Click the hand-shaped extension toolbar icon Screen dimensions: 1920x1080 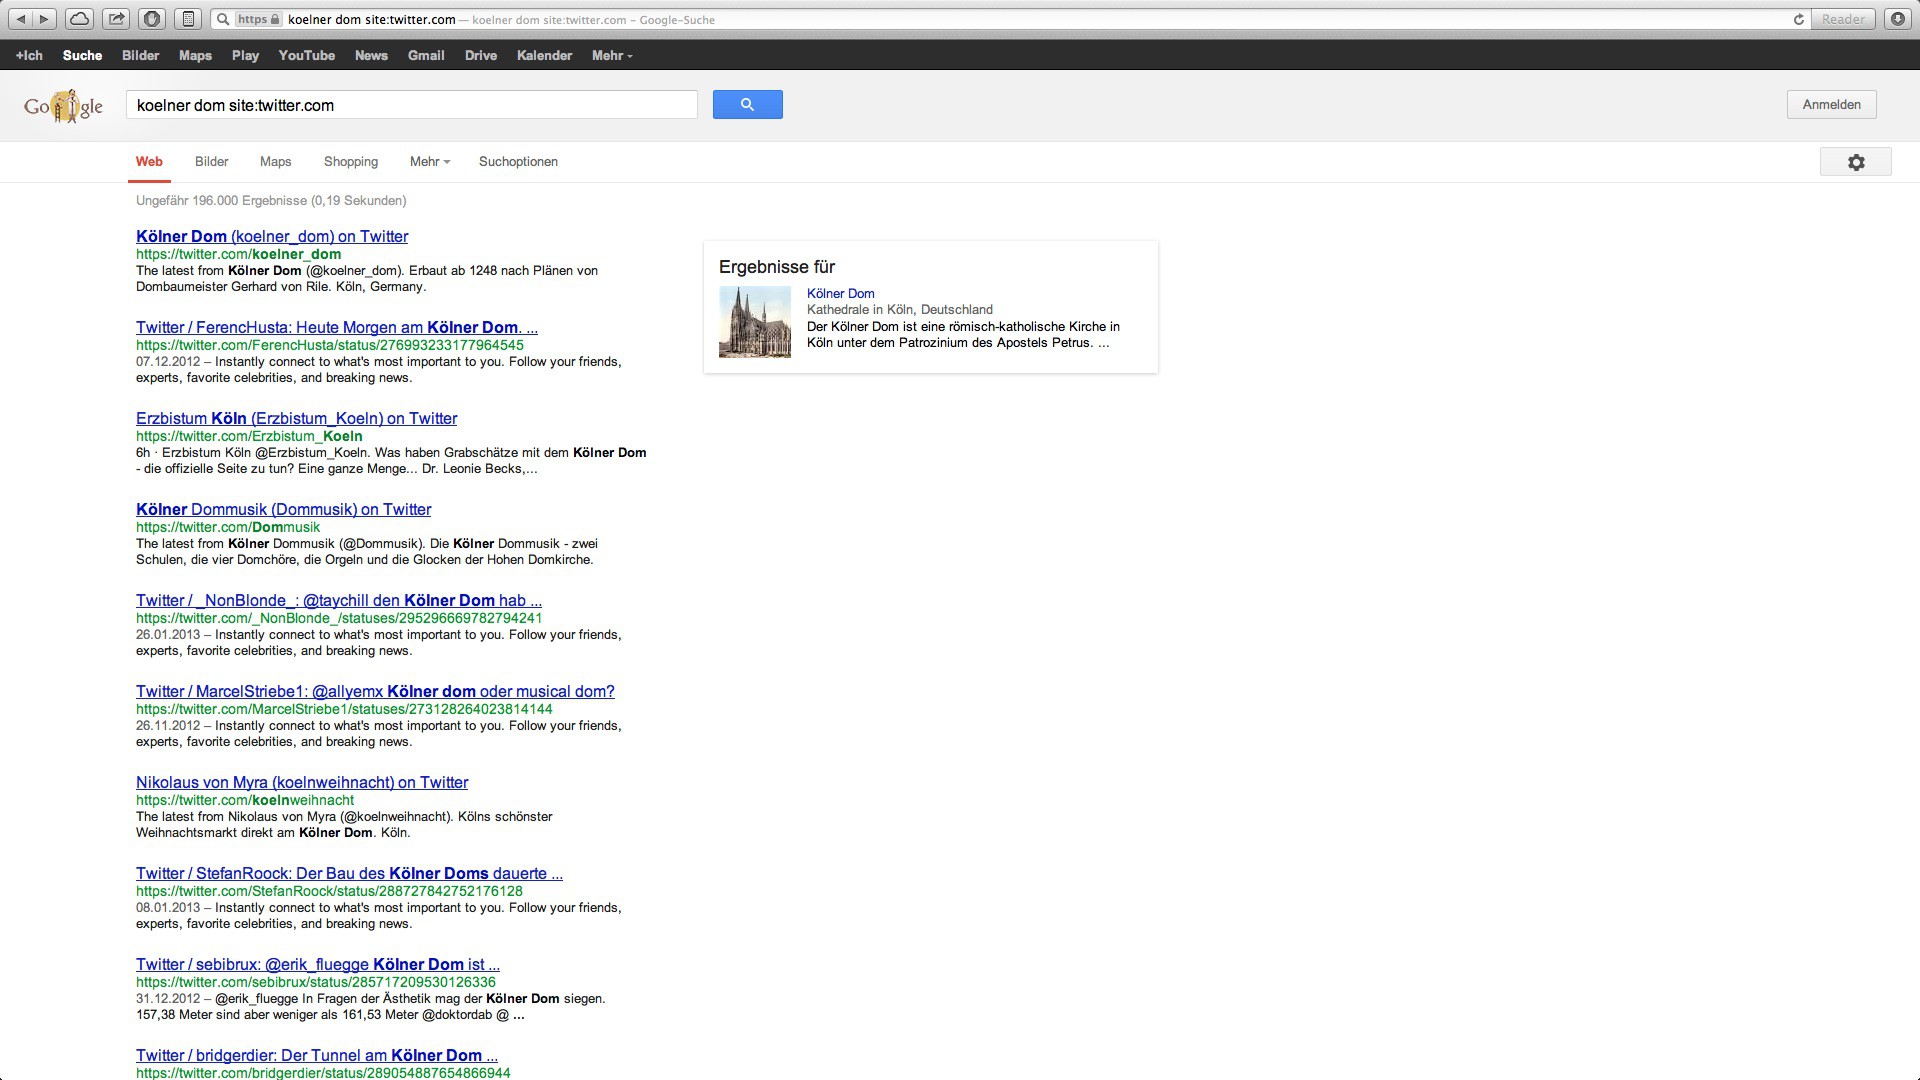(152, 19)
